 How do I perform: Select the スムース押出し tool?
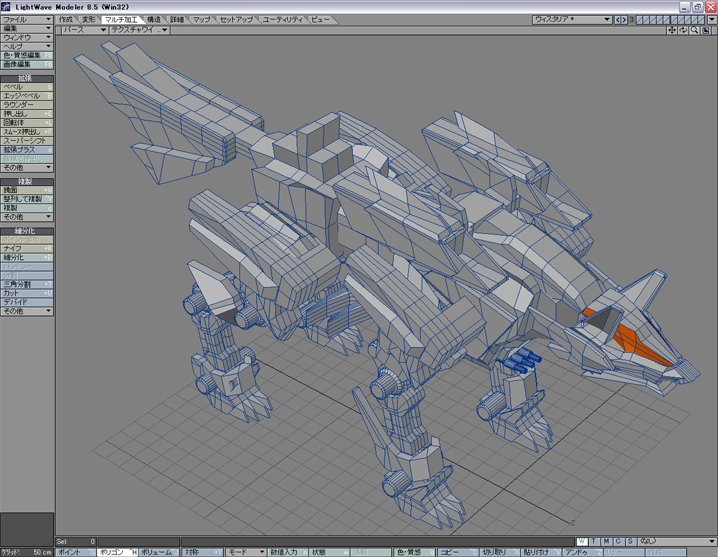(27, 132)
